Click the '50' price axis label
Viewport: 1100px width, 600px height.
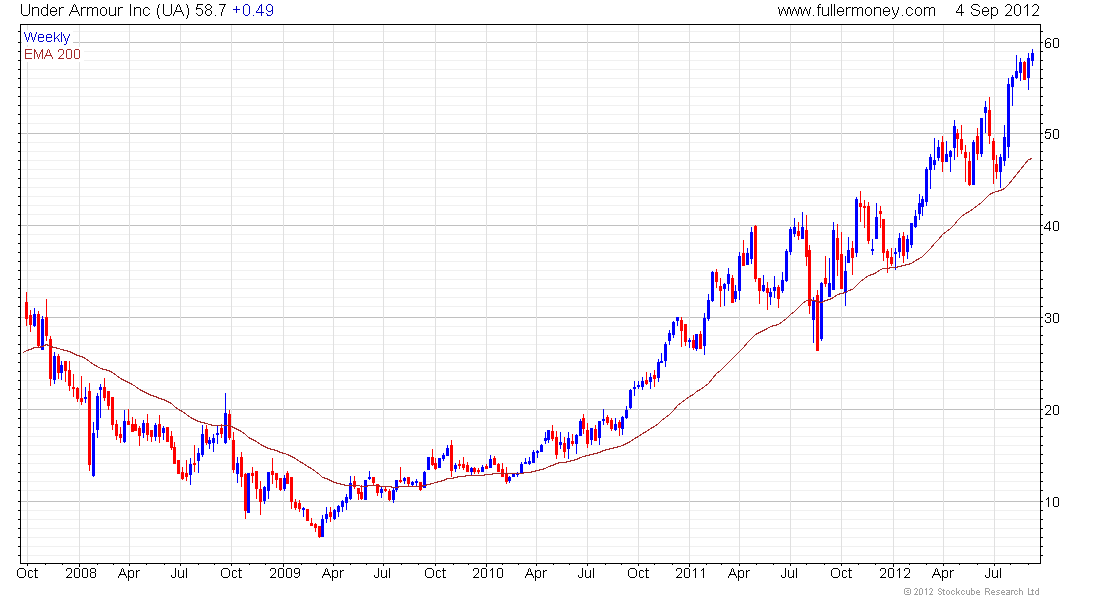click(1051, 134)
